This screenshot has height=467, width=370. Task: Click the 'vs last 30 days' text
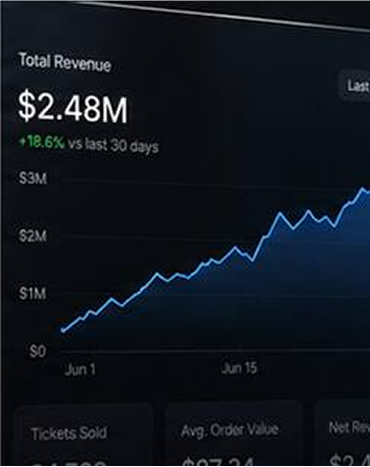(113, 145)
